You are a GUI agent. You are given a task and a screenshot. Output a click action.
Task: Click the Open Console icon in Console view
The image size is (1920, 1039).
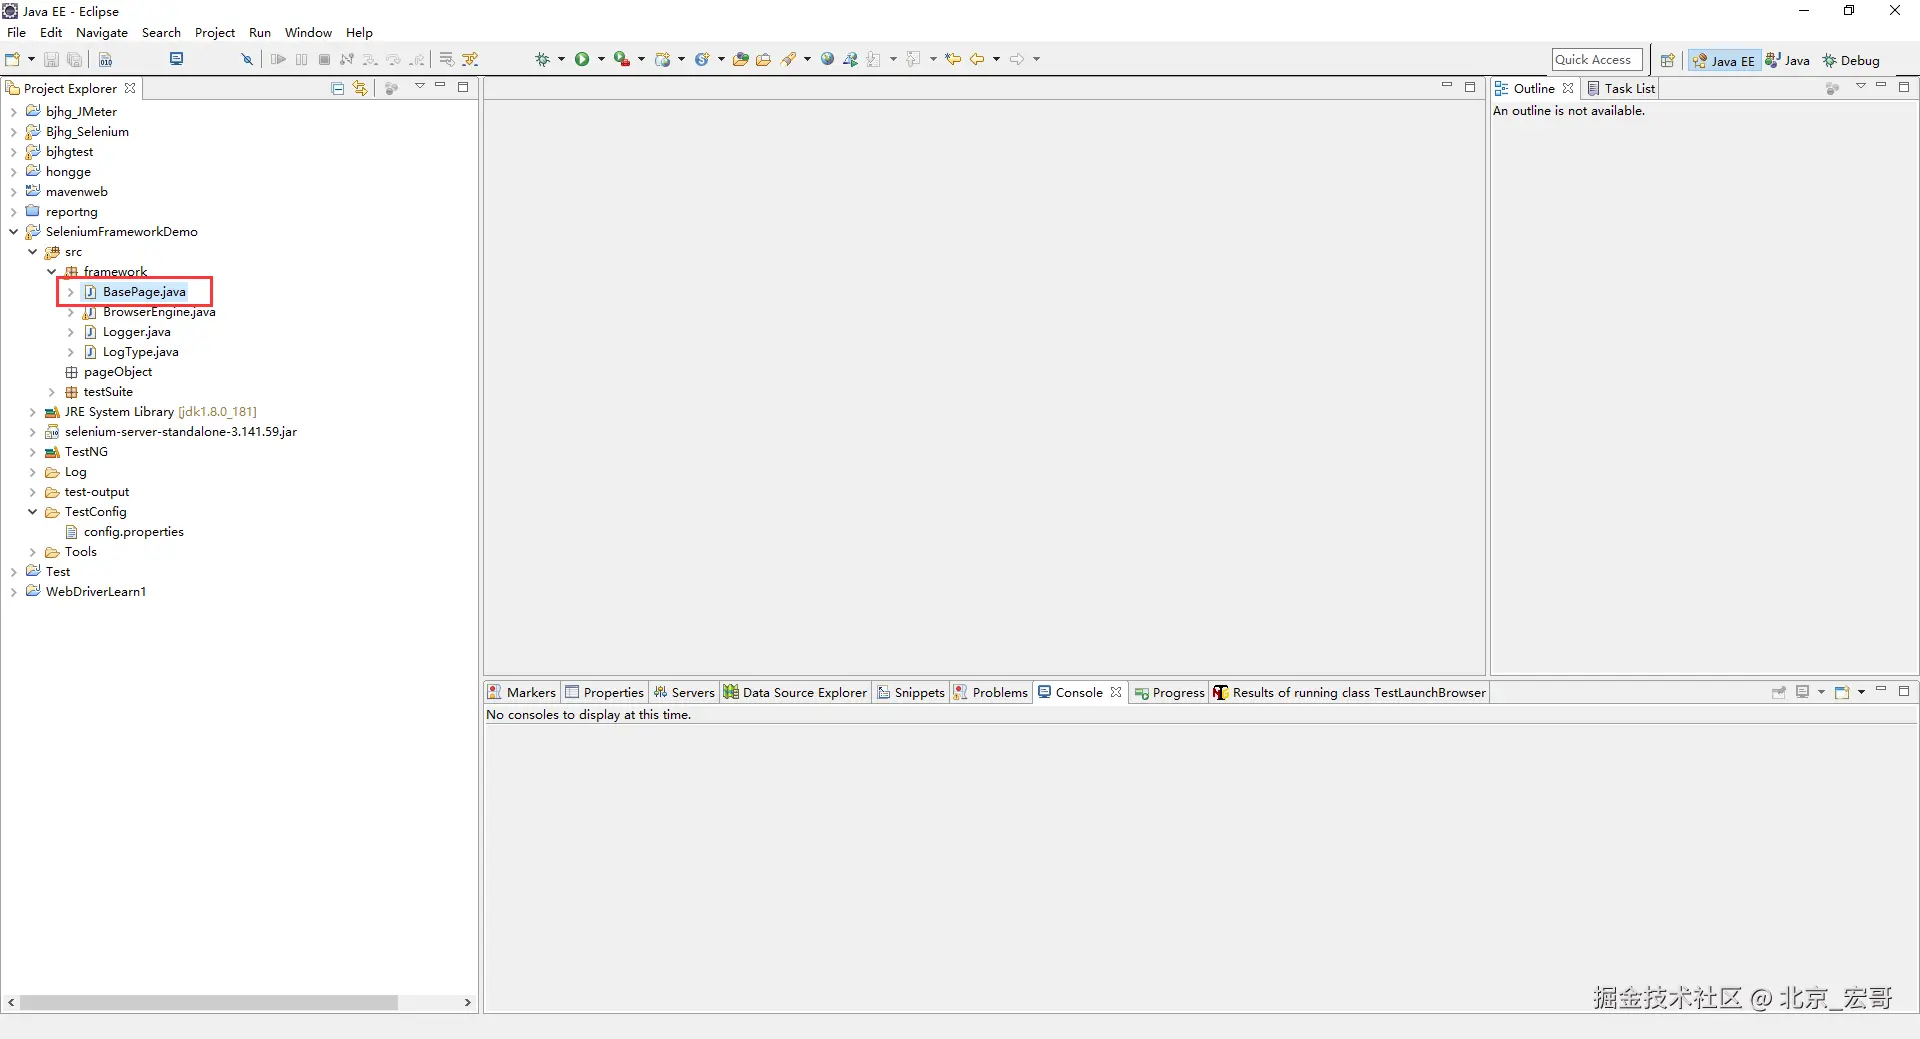[x=1841, y=692]
